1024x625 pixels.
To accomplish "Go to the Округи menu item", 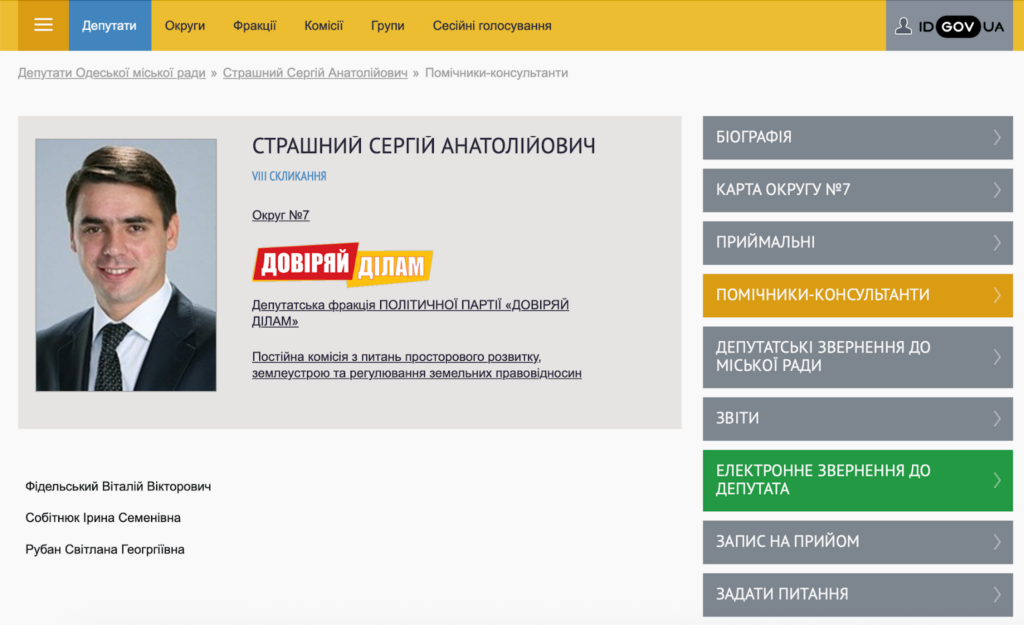I will 185,25.
